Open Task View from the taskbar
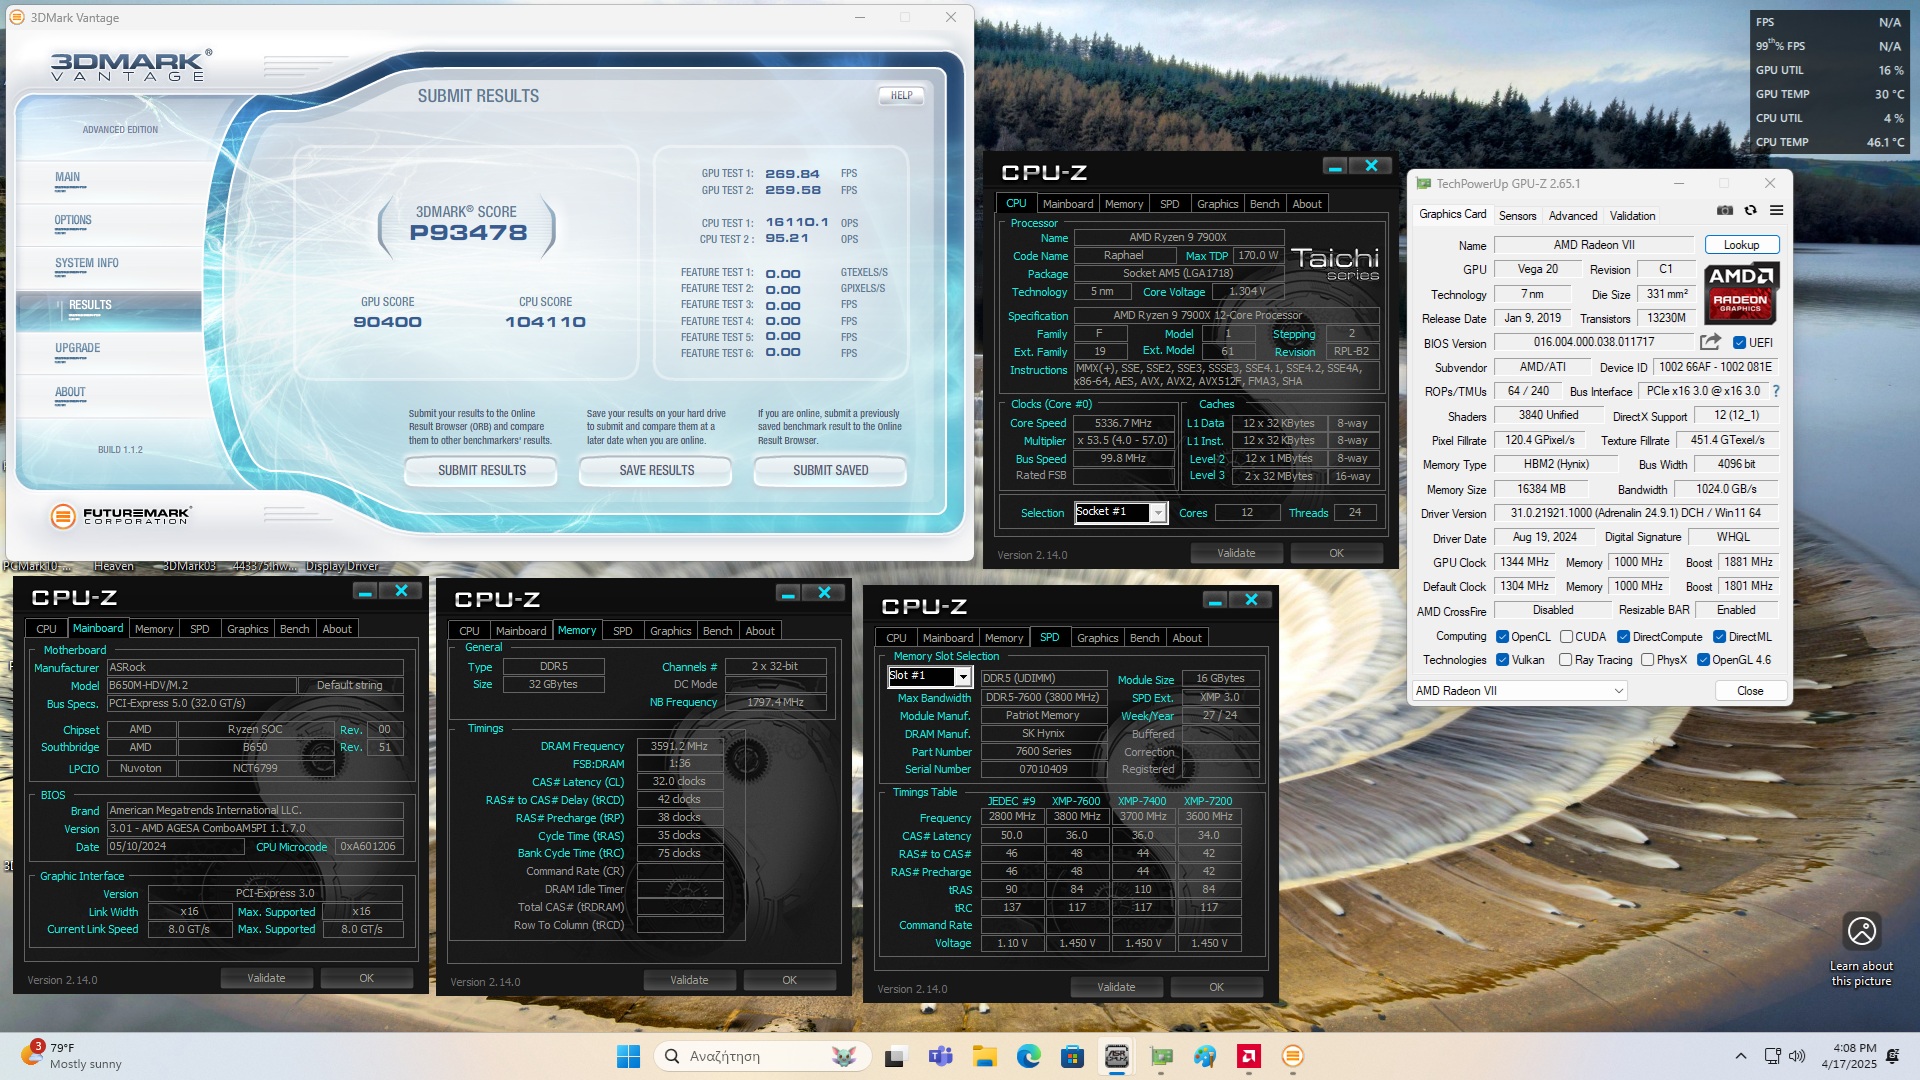This screenshot has height=1080, width=1920. tap(895, 1056)
